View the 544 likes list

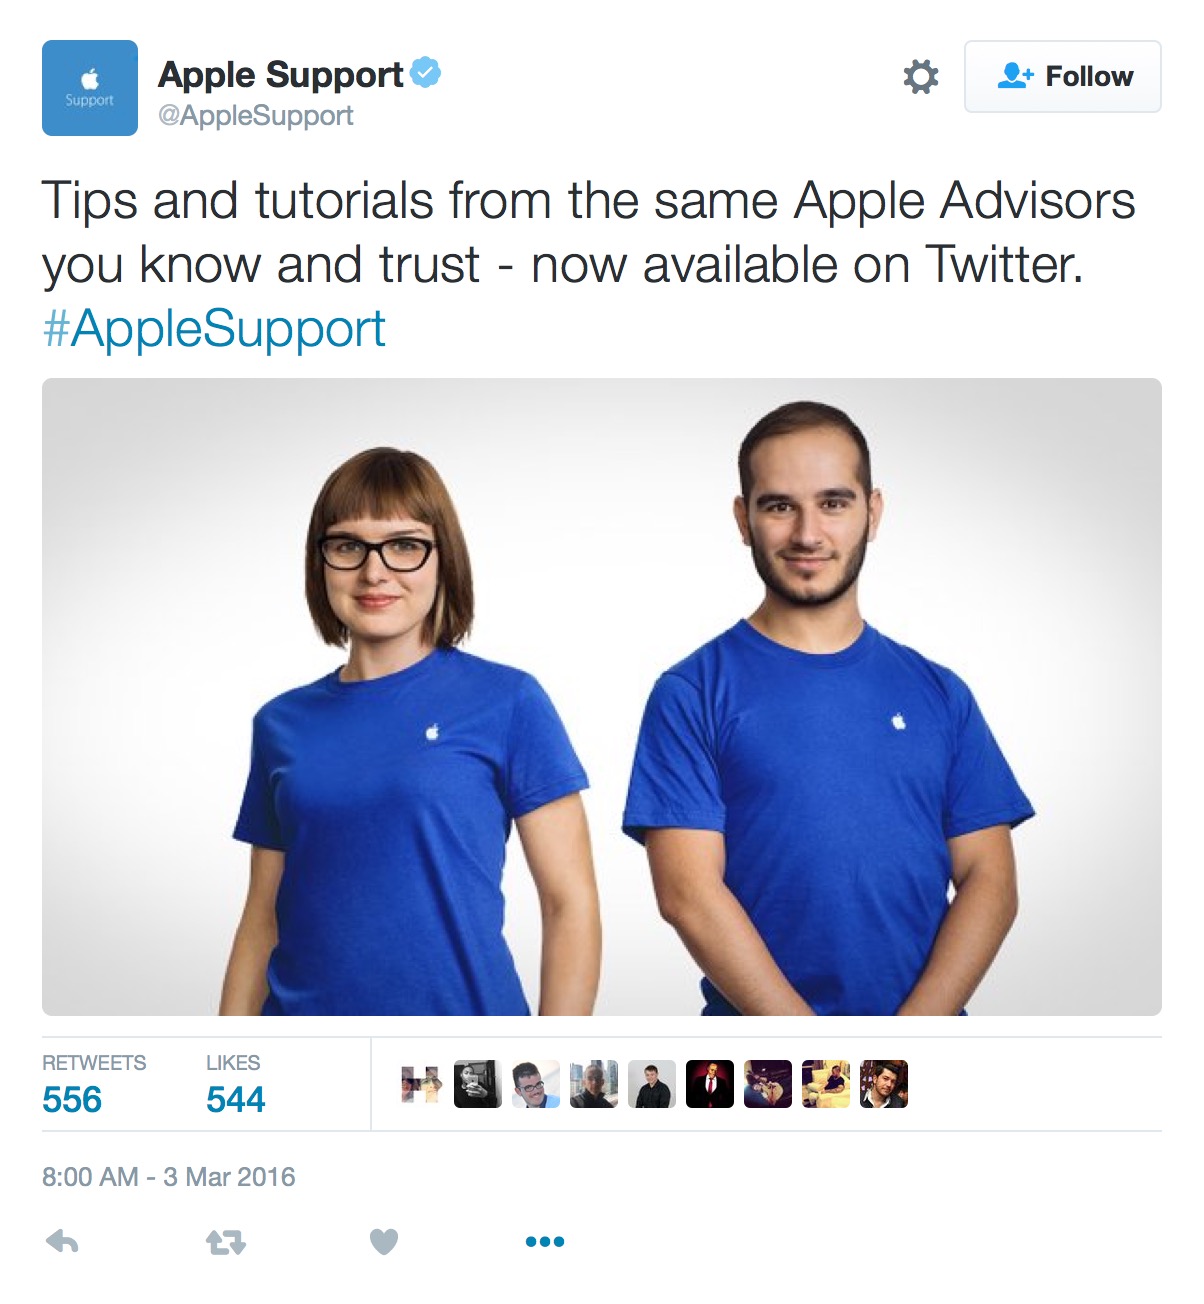tap(236, 1085)
